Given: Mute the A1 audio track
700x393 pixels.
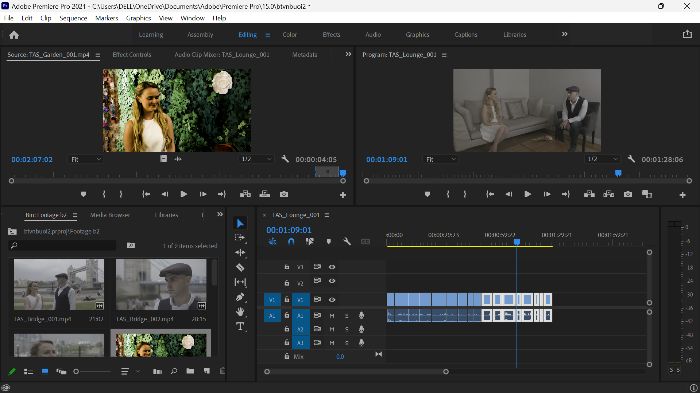Looking at the screenshot, I should (332, 316).
